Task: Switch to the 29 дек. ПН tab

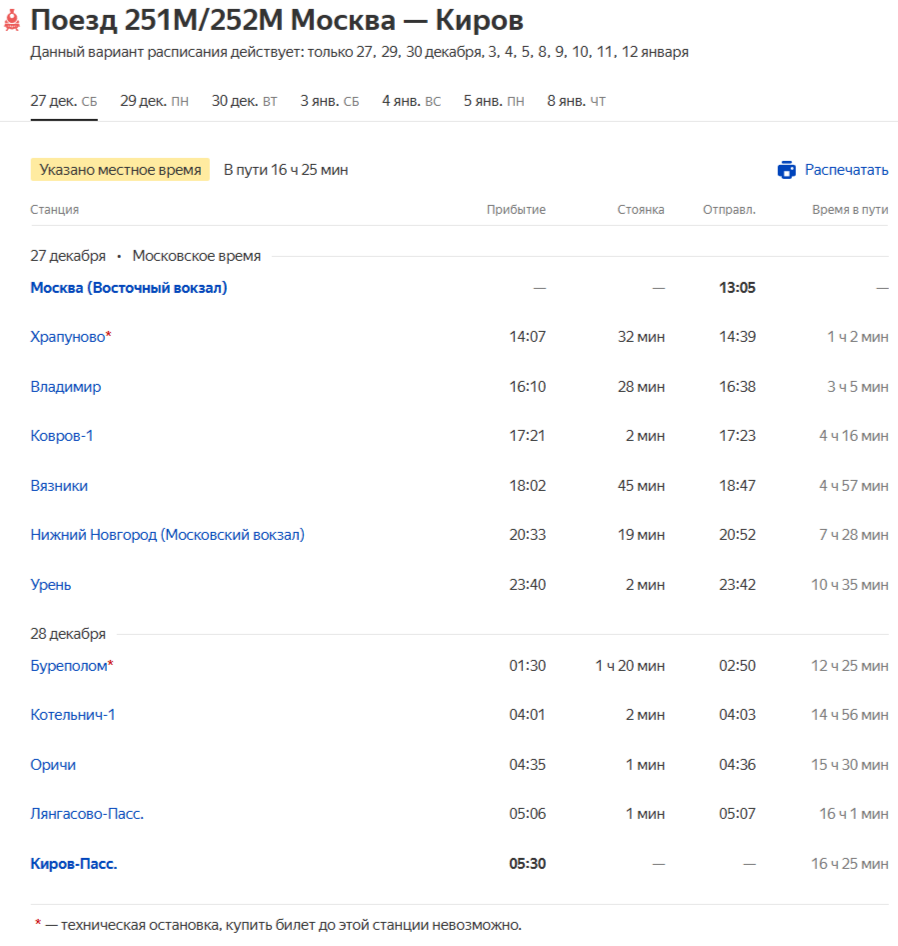Action: click(x=154, y=101)
